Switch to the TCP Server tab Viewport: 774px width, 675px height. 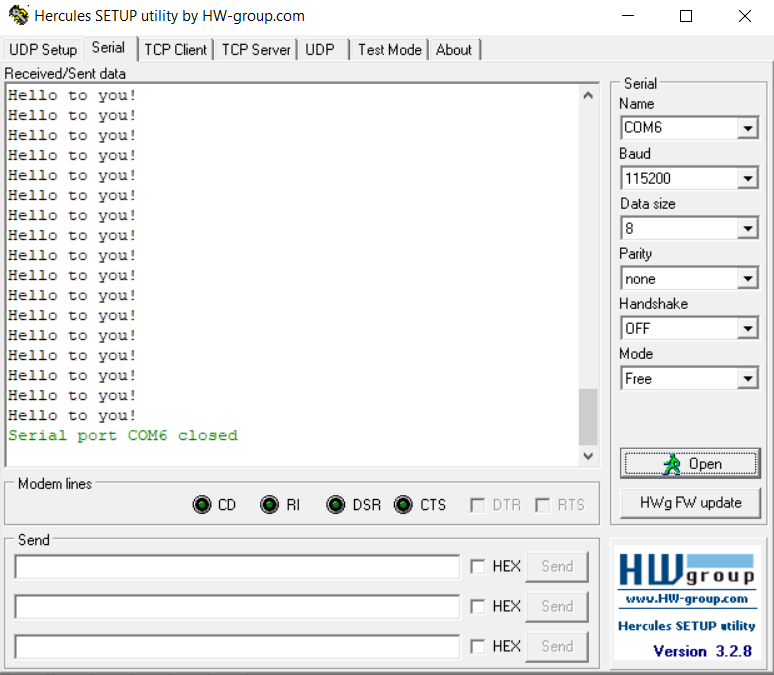(x=256, y=50)
